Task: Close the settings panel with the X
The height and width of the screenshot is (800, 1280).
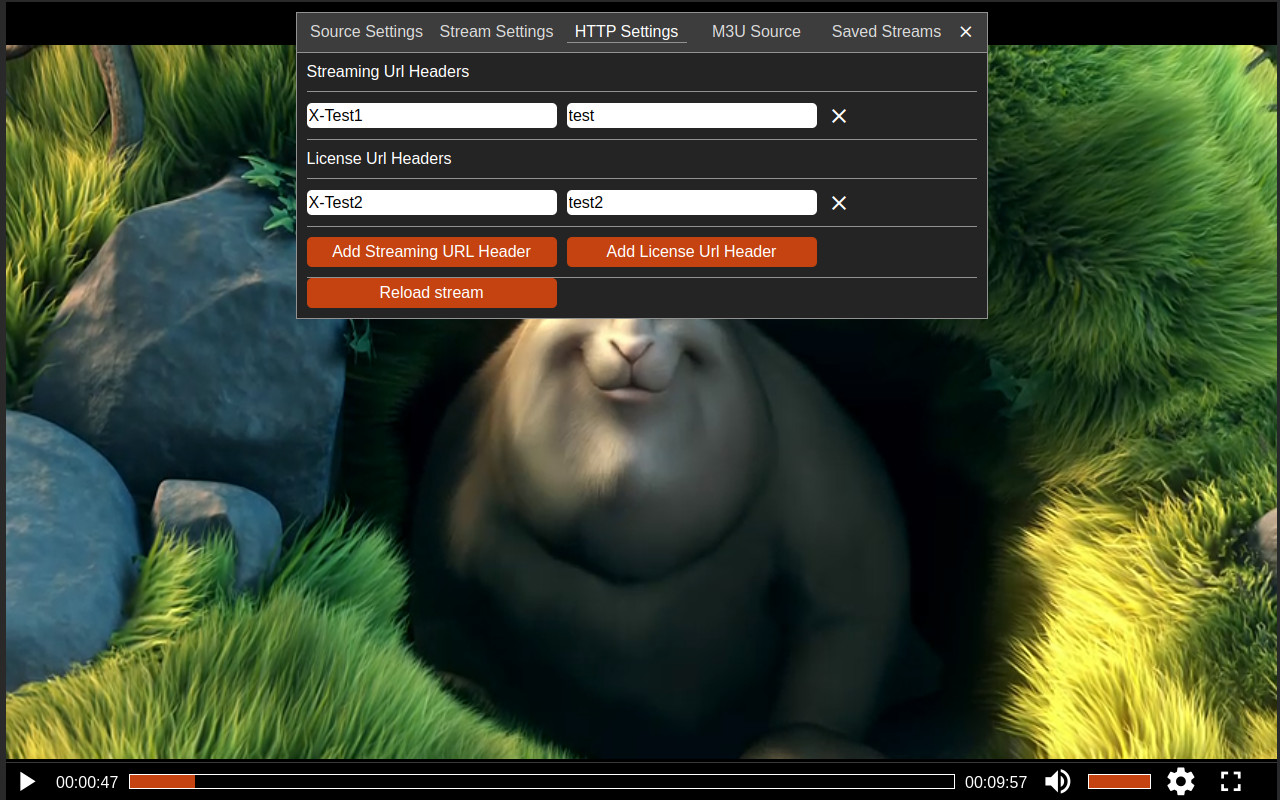Action: point(966,32)
